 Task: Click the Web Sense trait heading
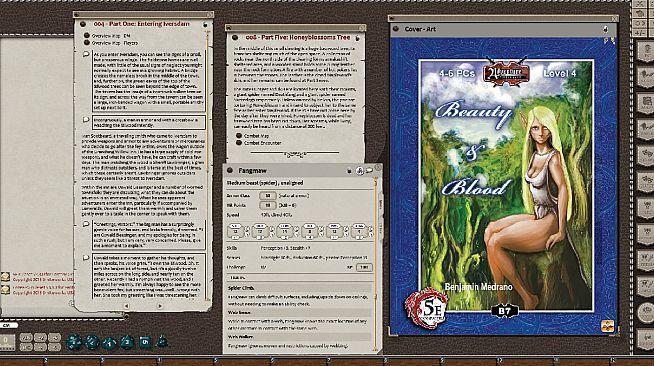coord(239,312)
